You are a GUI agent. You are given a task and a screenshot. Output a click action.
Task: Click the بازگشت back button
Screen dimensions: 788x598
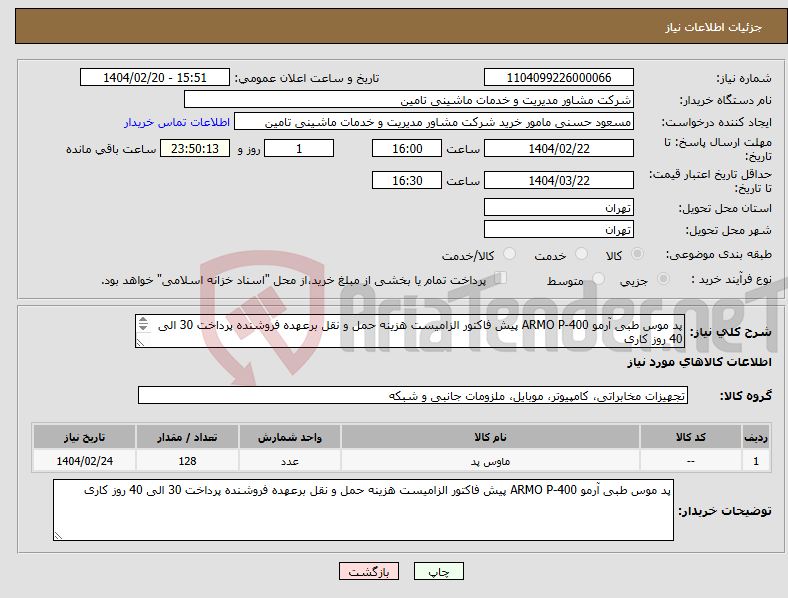(x=369, y=571)
